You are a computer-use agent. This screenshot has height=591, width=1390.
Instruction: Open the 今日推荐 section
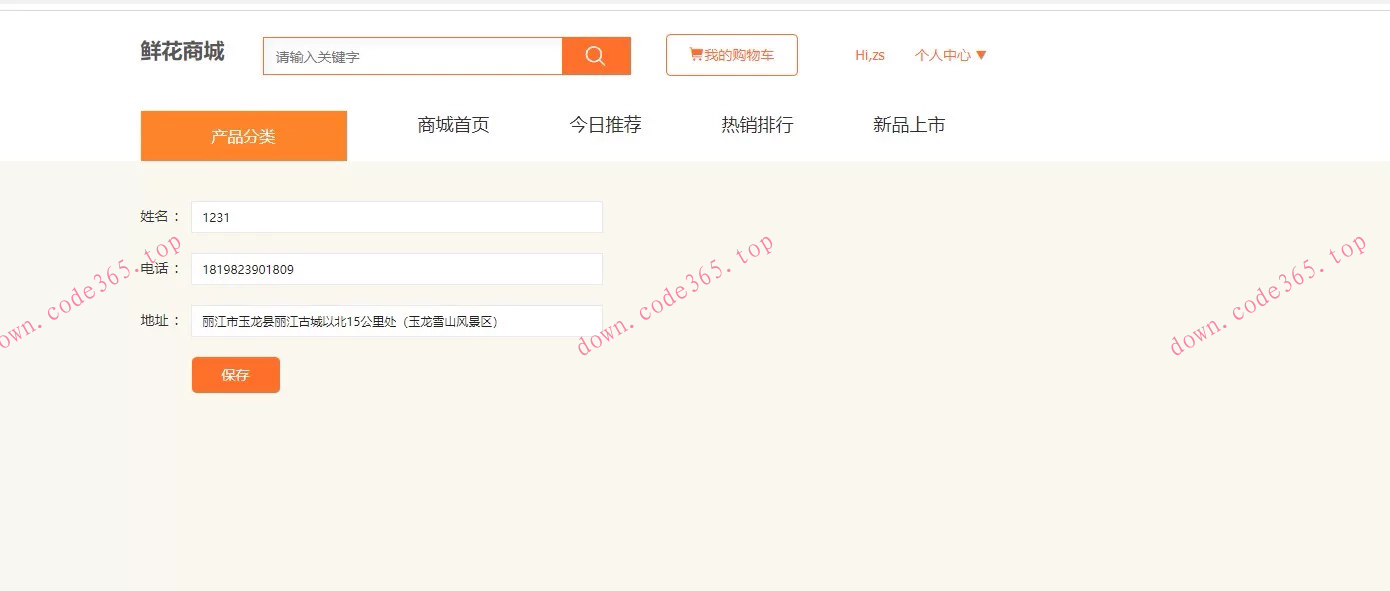click(606, 125)
